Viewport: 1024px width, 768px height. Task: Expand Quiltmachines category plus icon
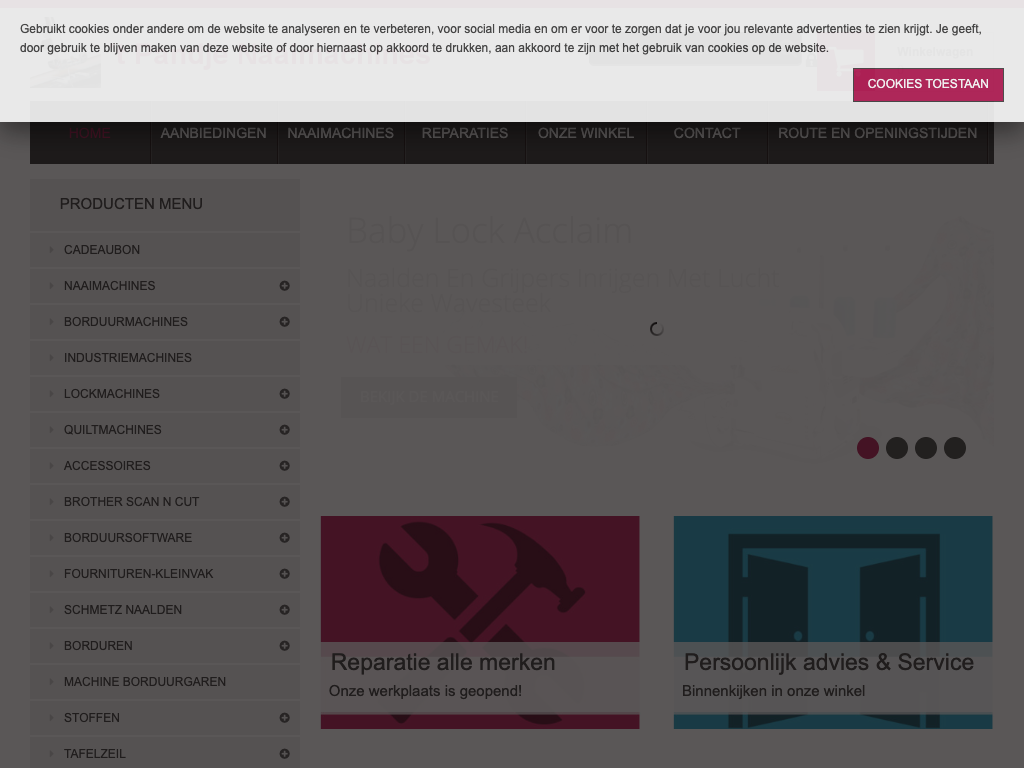point(284,430)
